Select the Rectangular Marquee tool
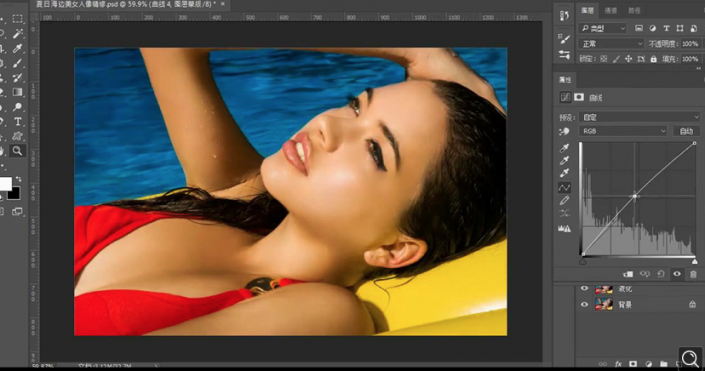 point(17,19)
